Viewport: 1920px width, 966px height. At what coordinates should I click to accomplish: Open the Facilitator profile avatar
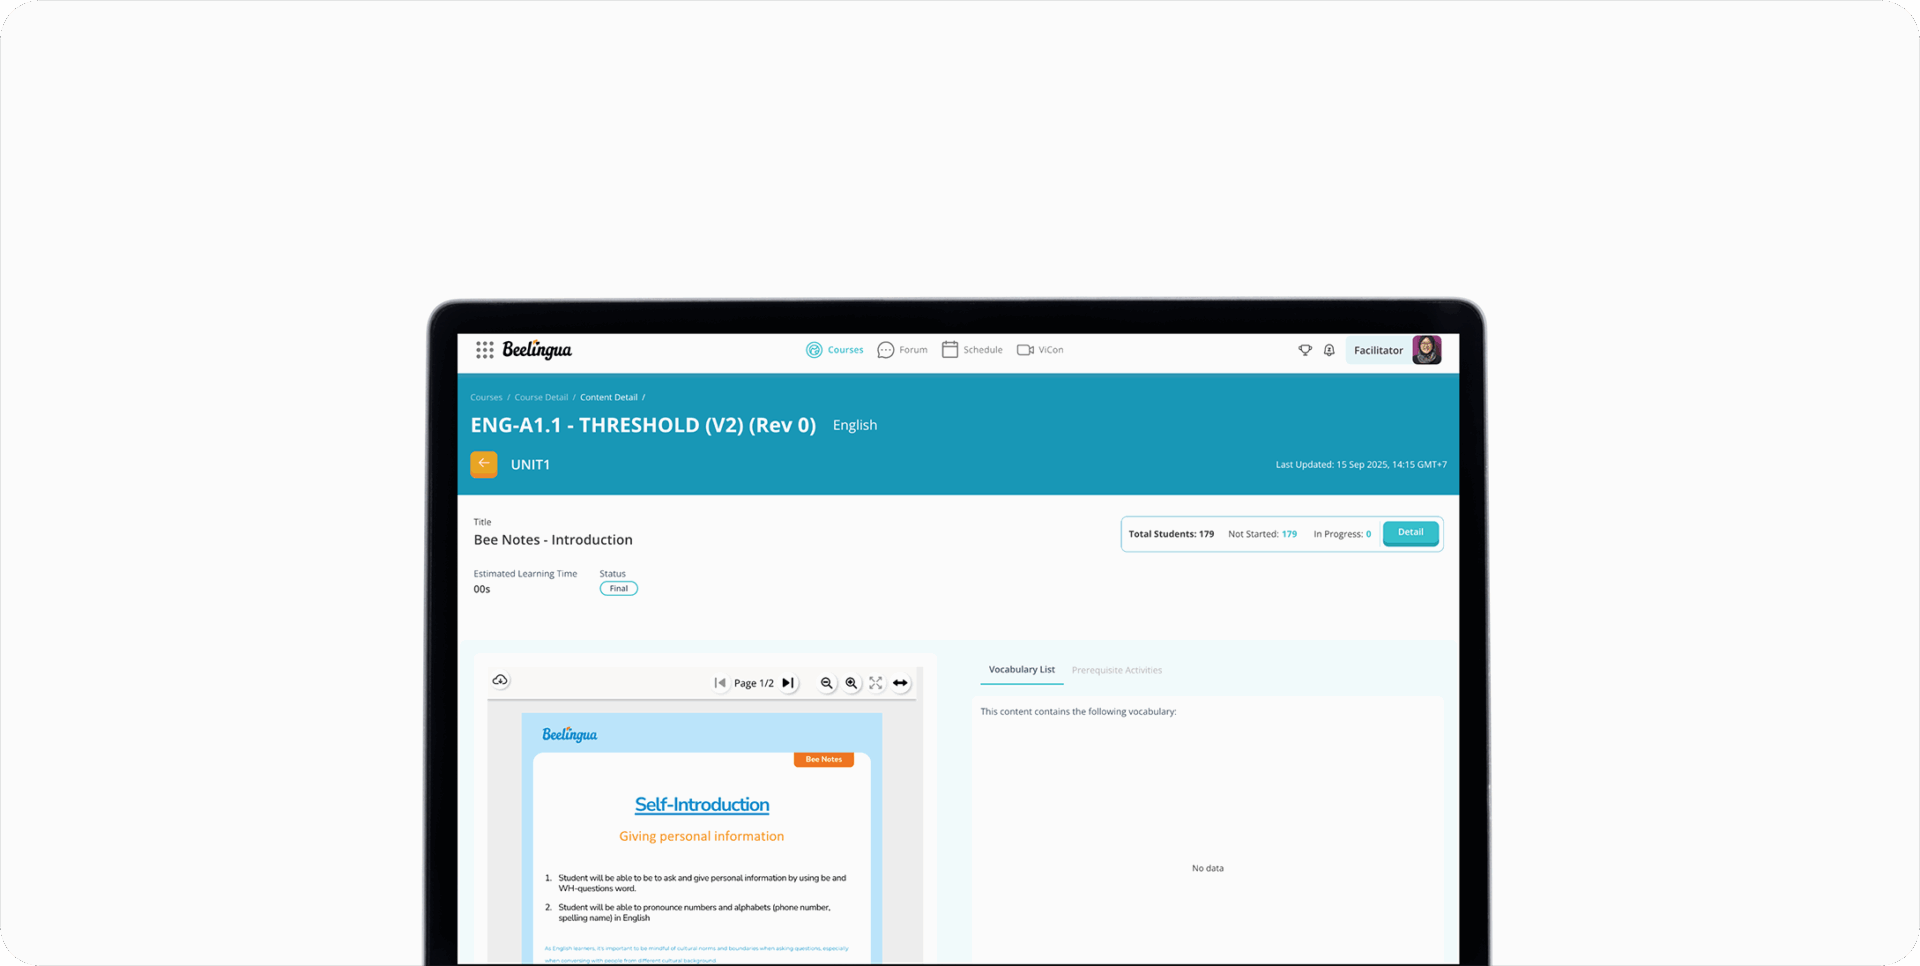(x=1426, y=350)
